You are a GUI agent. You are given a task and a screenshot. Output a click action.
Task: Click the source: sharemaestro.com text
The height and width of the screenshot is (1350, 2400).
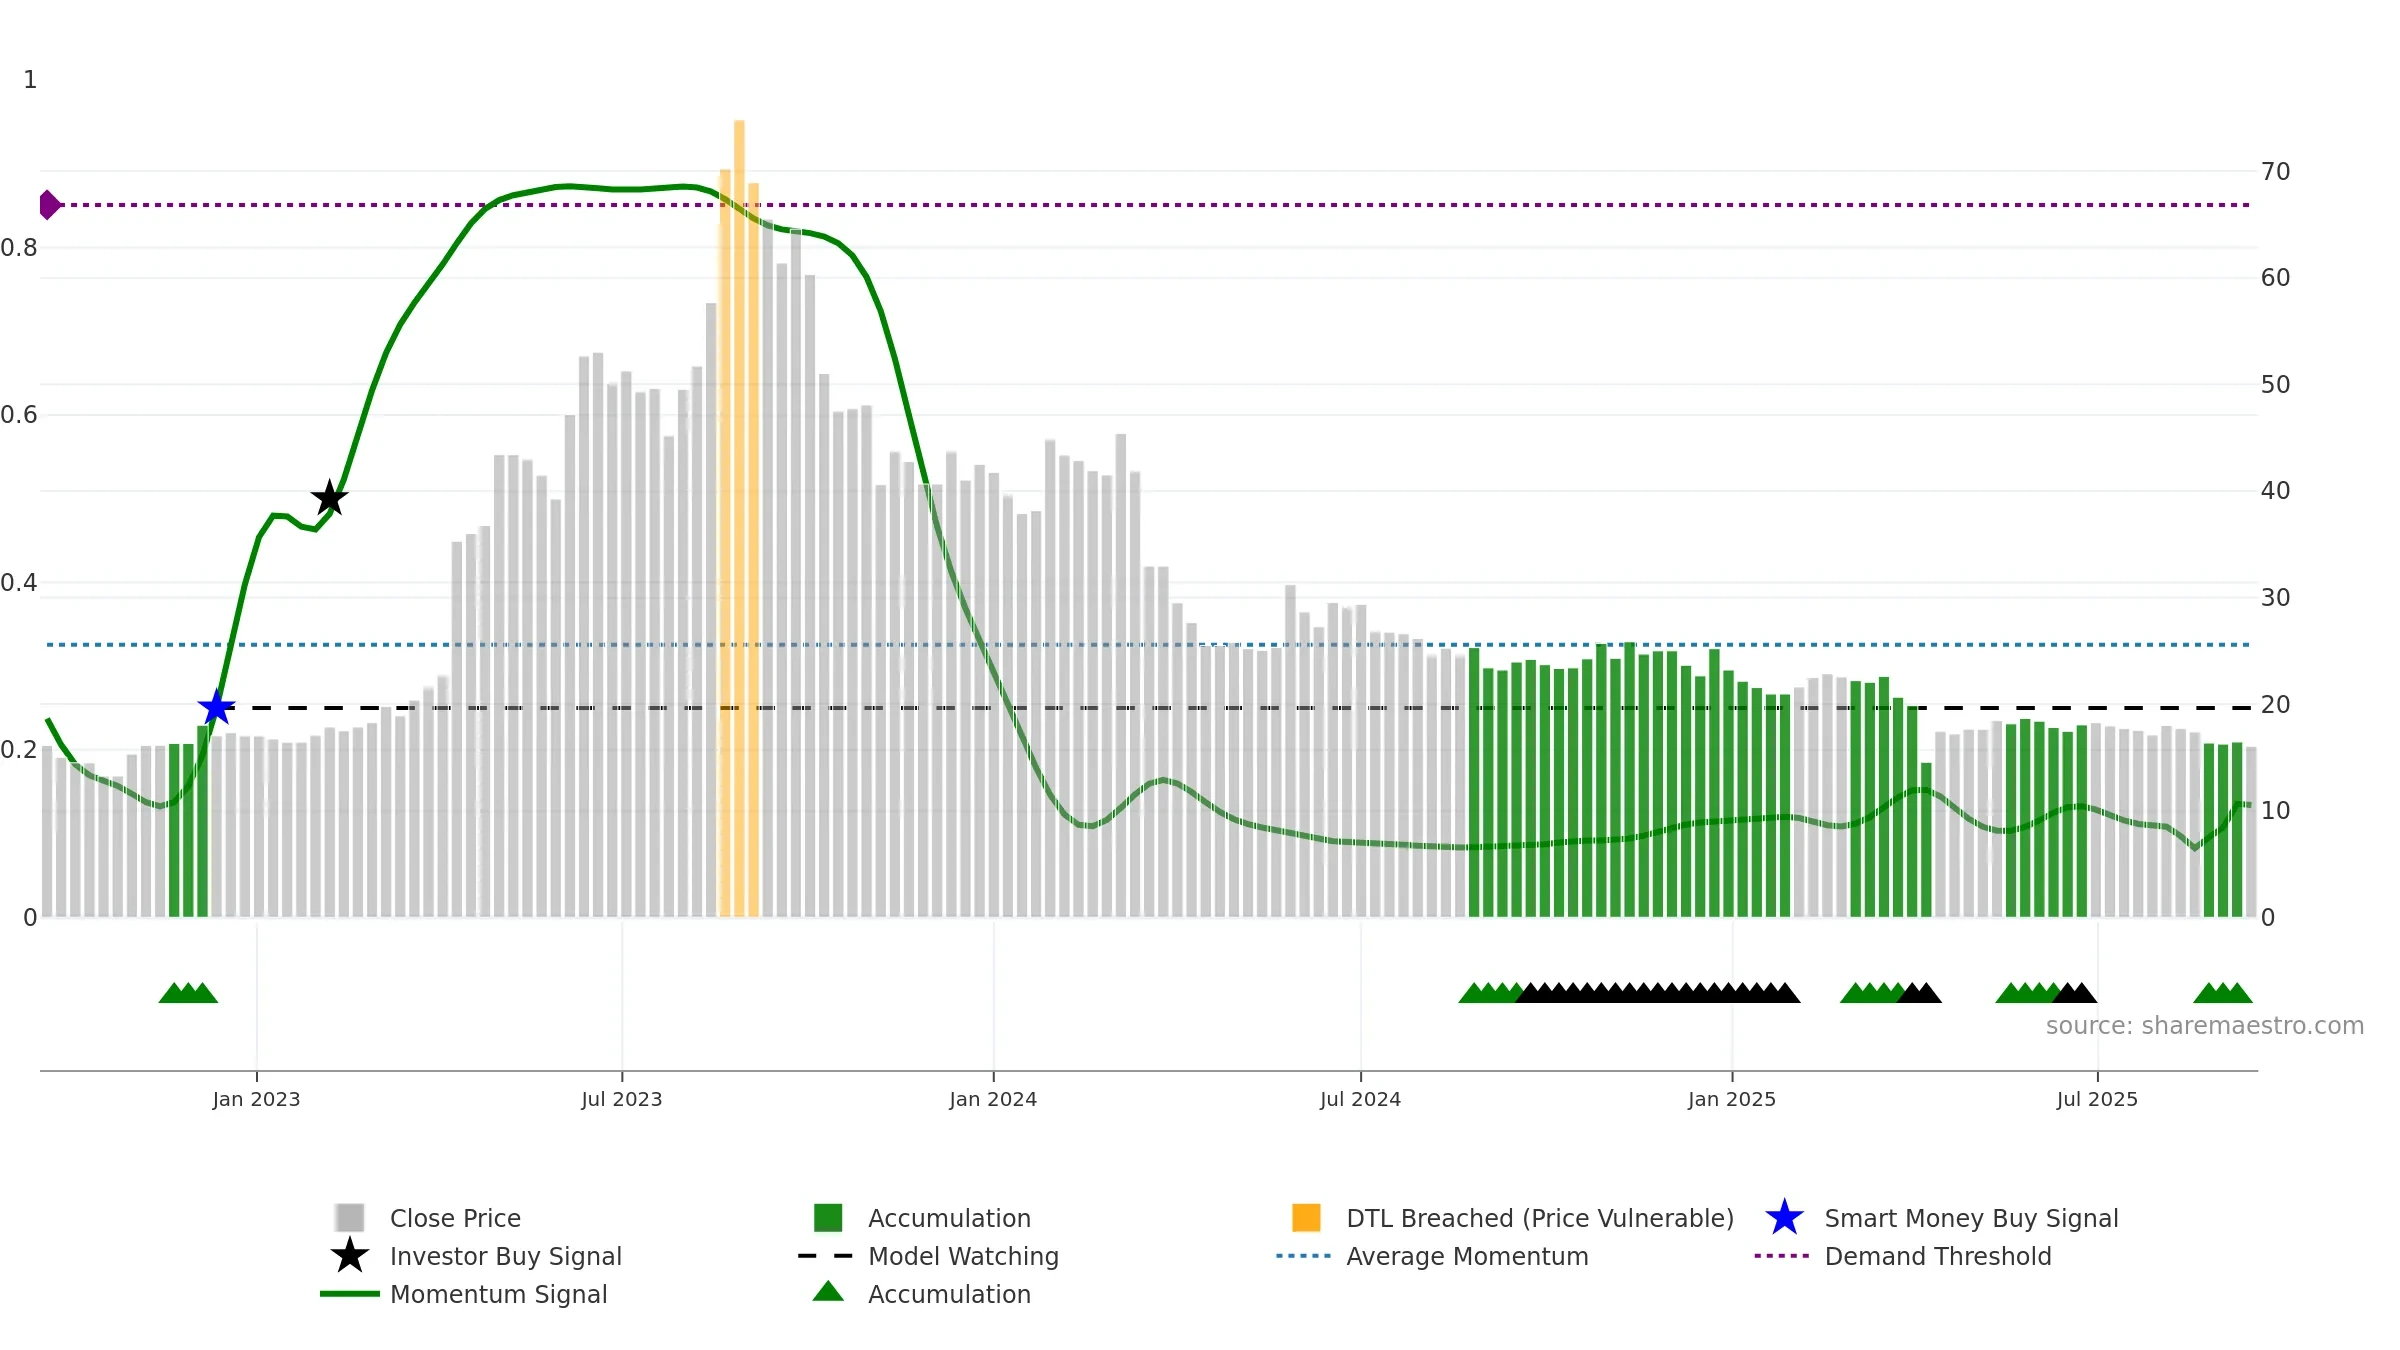tap(2205, 1026)
